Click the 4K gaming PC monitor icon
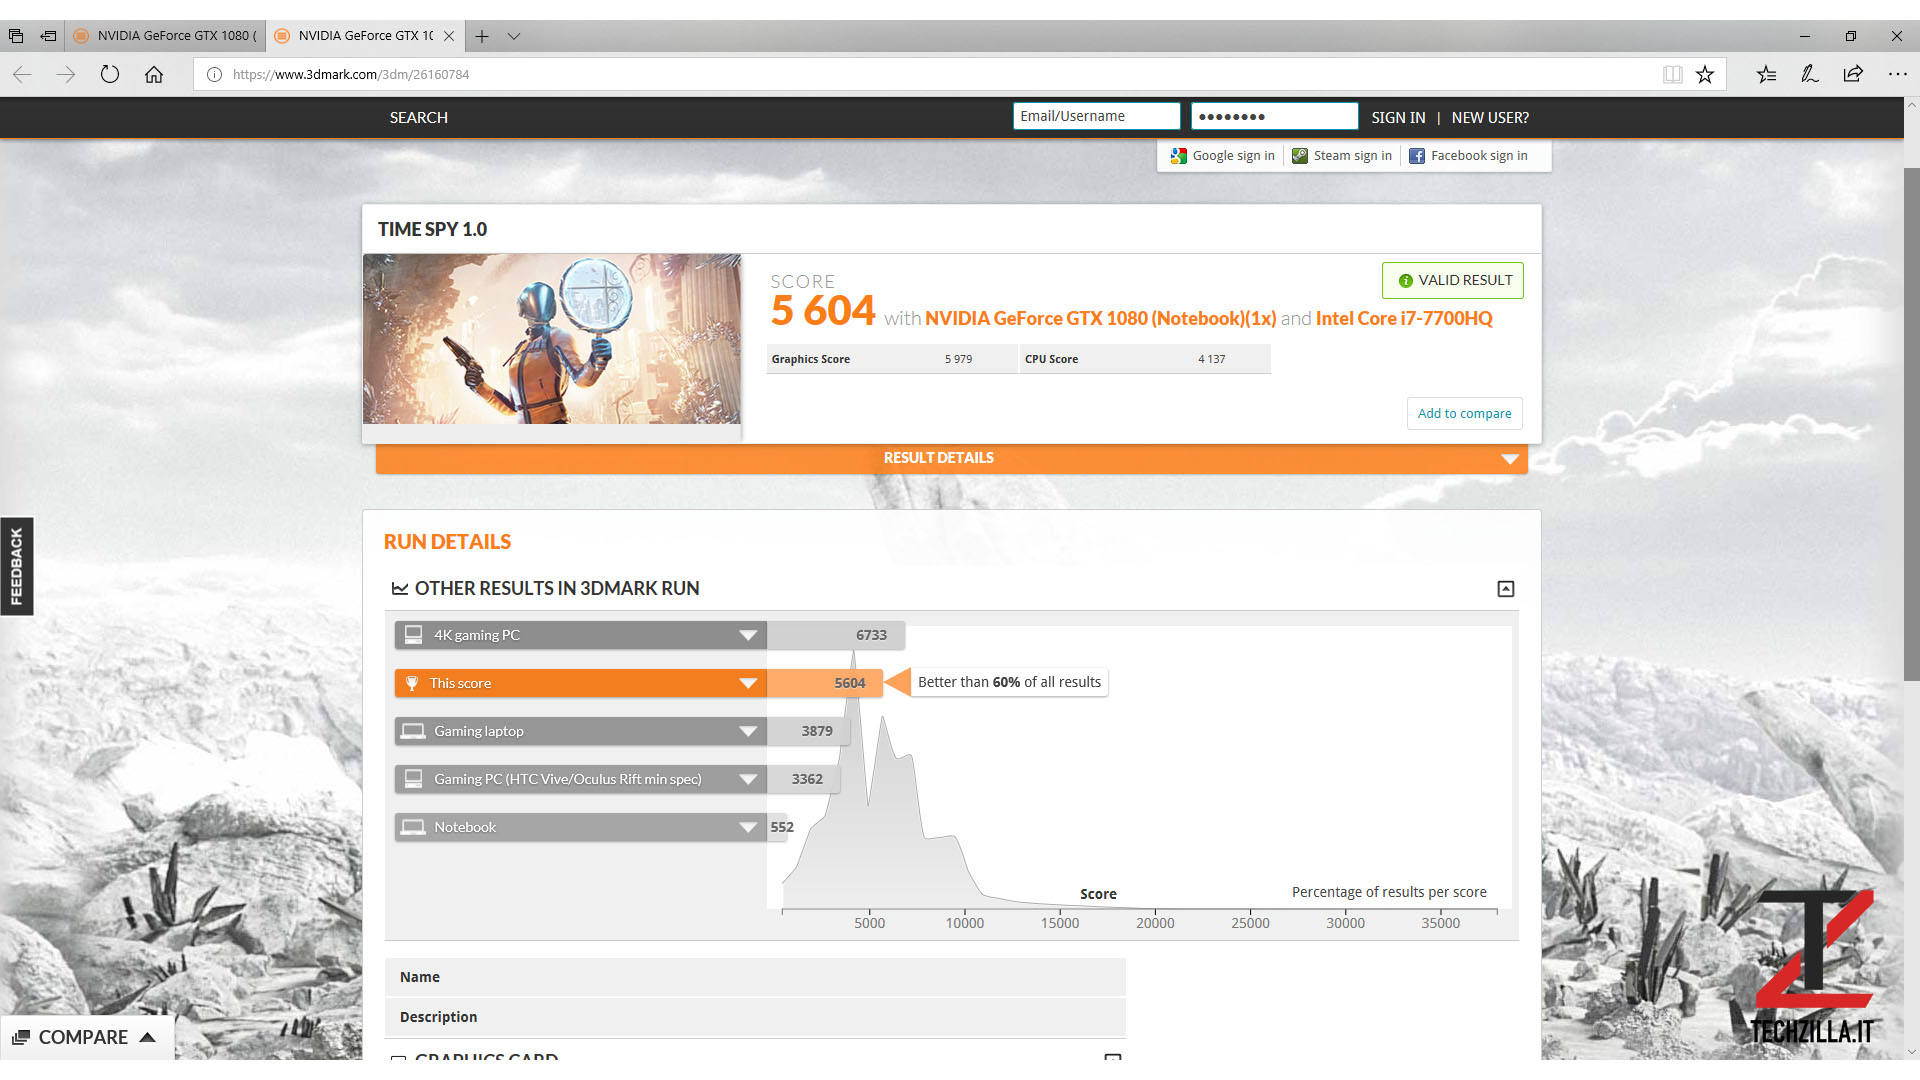The width and height of the screenshot is (1920, 1080). coord(413,635)
